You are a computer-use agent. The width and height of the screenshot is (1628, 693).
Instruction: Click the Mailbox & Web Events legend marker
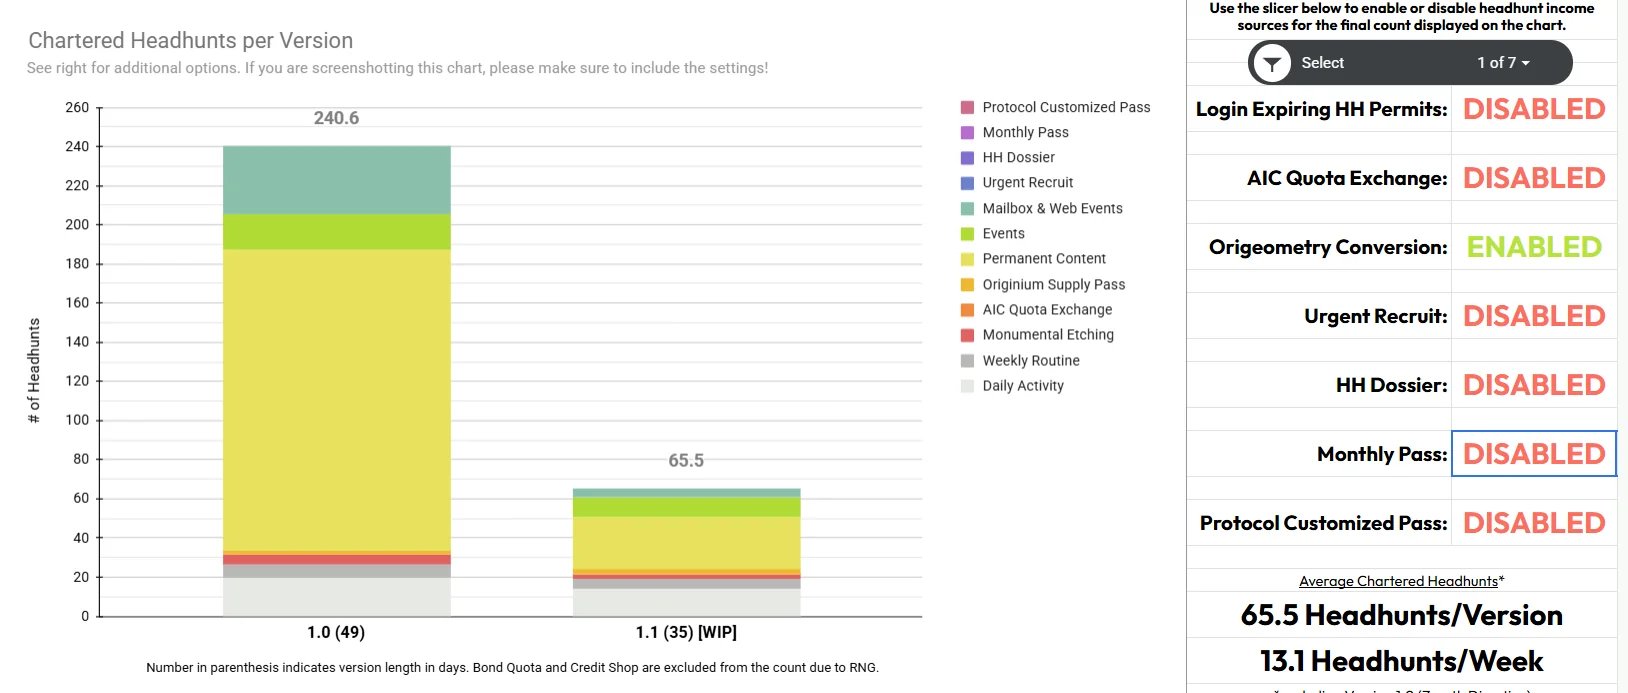pos(967,208)
